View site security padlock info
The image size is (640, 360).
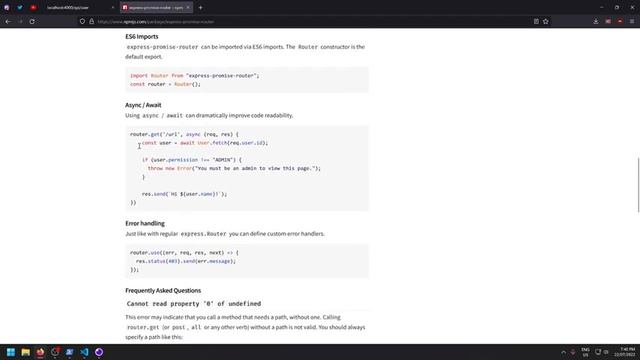tap(91, 21)
